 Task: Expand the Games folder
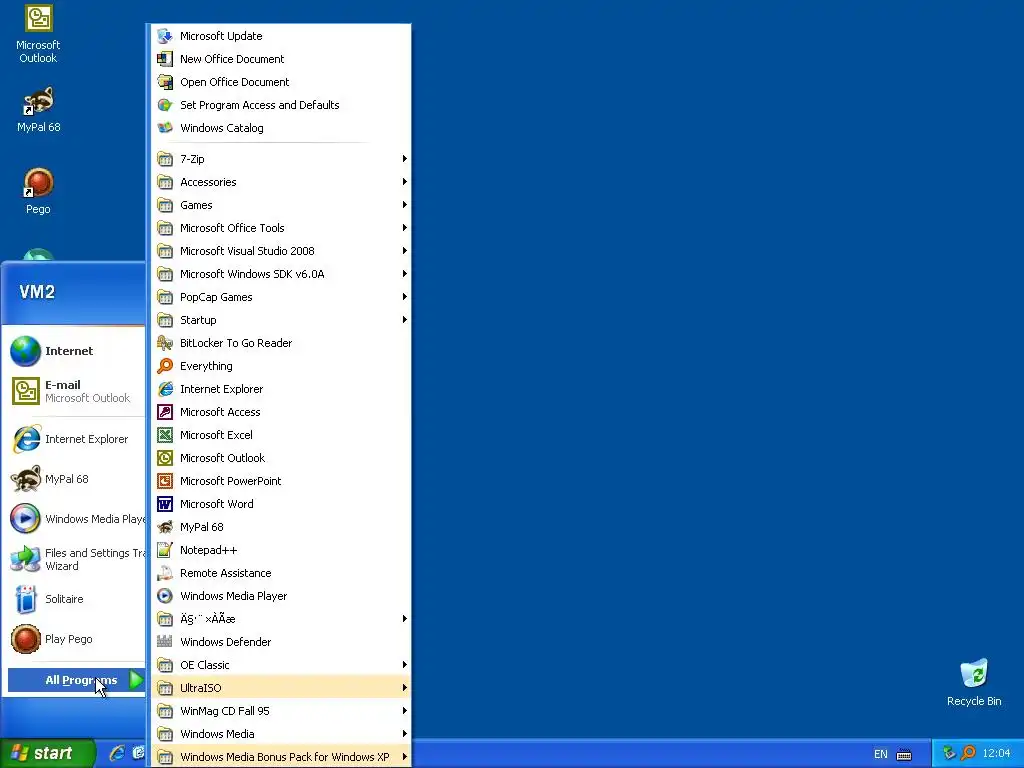click(281, 205)
